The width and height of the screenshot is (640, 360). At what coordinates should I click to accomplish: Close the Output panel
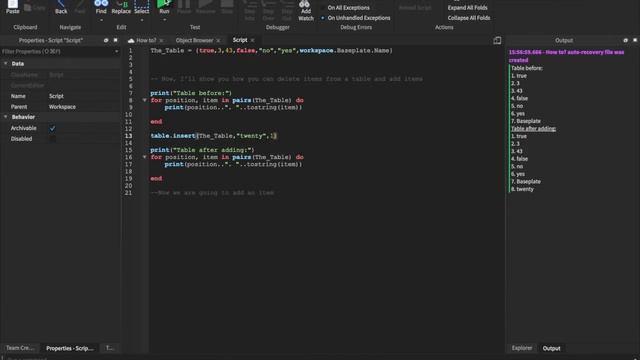coord(635,40)
